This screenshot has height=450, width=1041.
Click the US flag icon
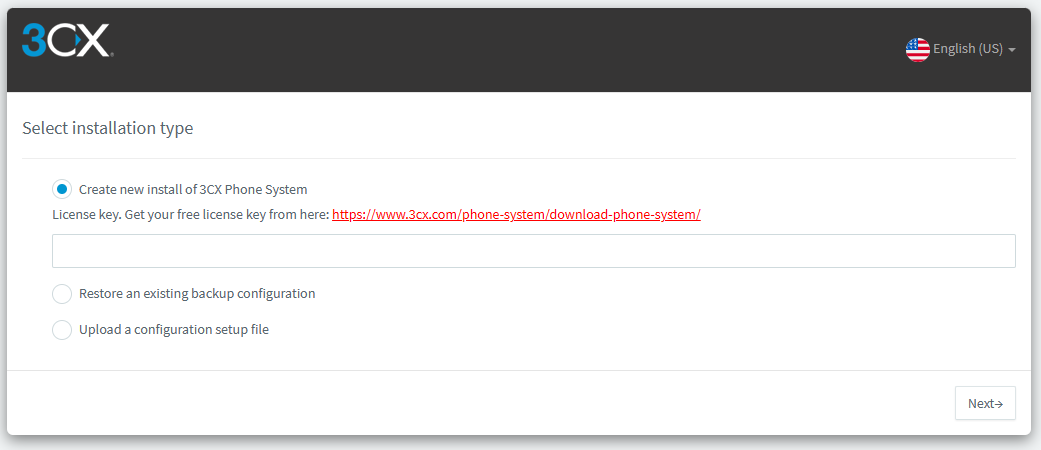(x=918, y=50)
